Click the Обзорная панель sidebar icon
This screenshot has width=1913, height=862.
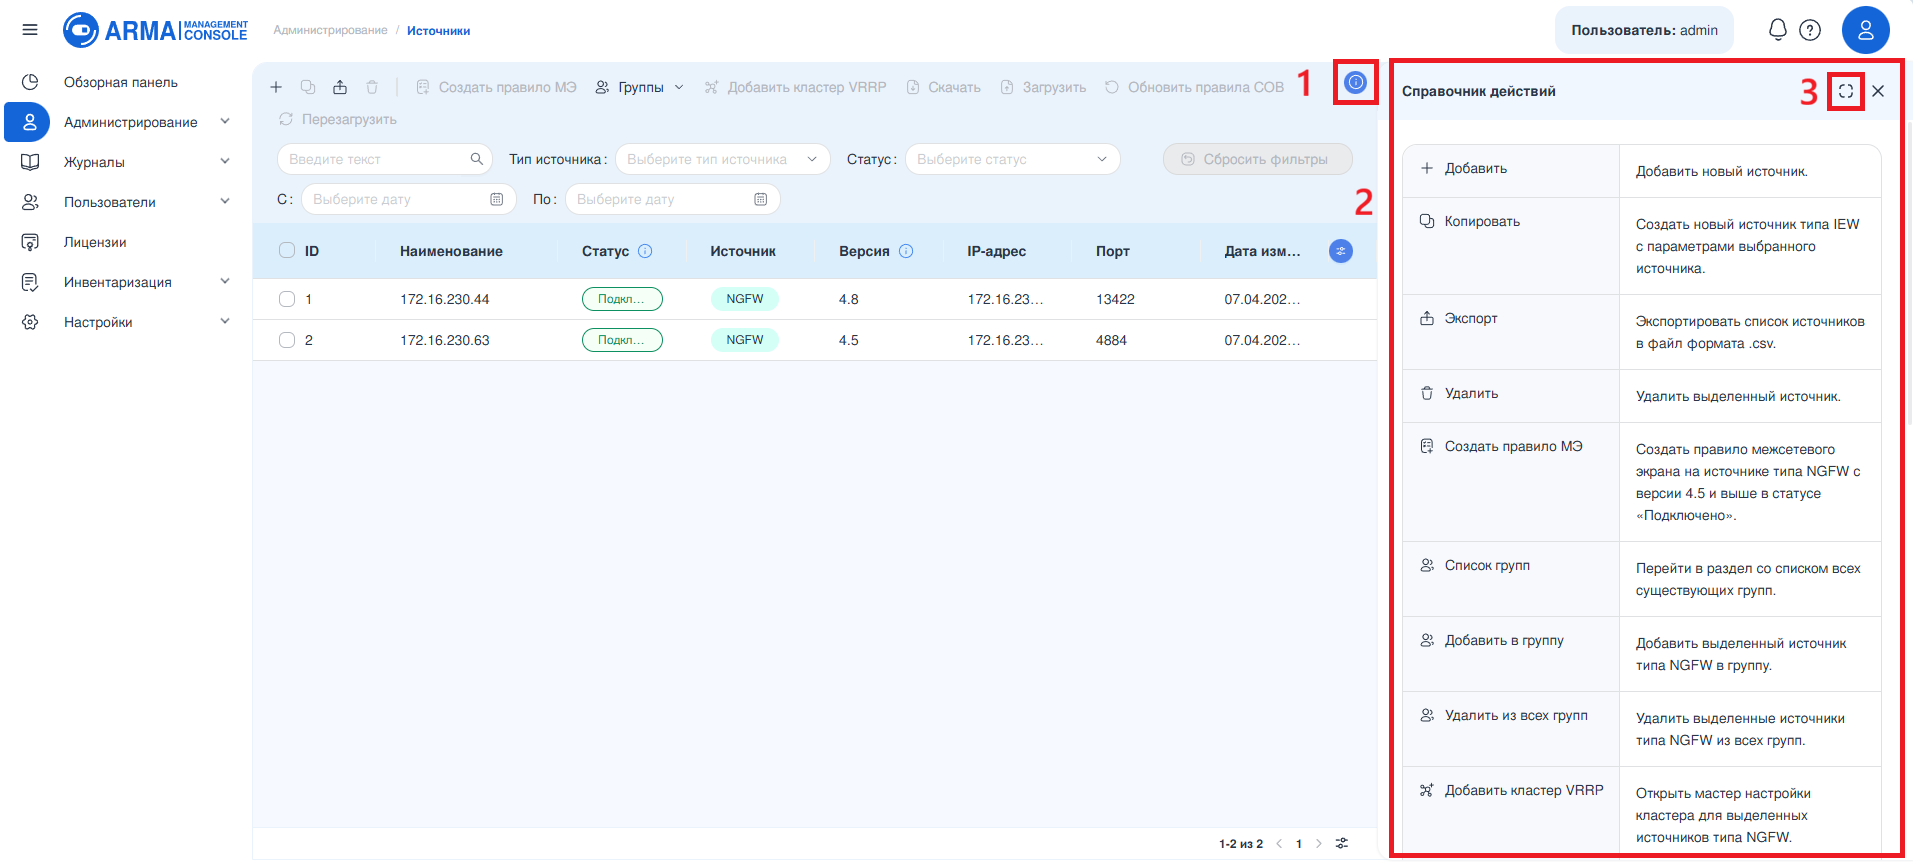pyautogui.click(x=30, y=82)
